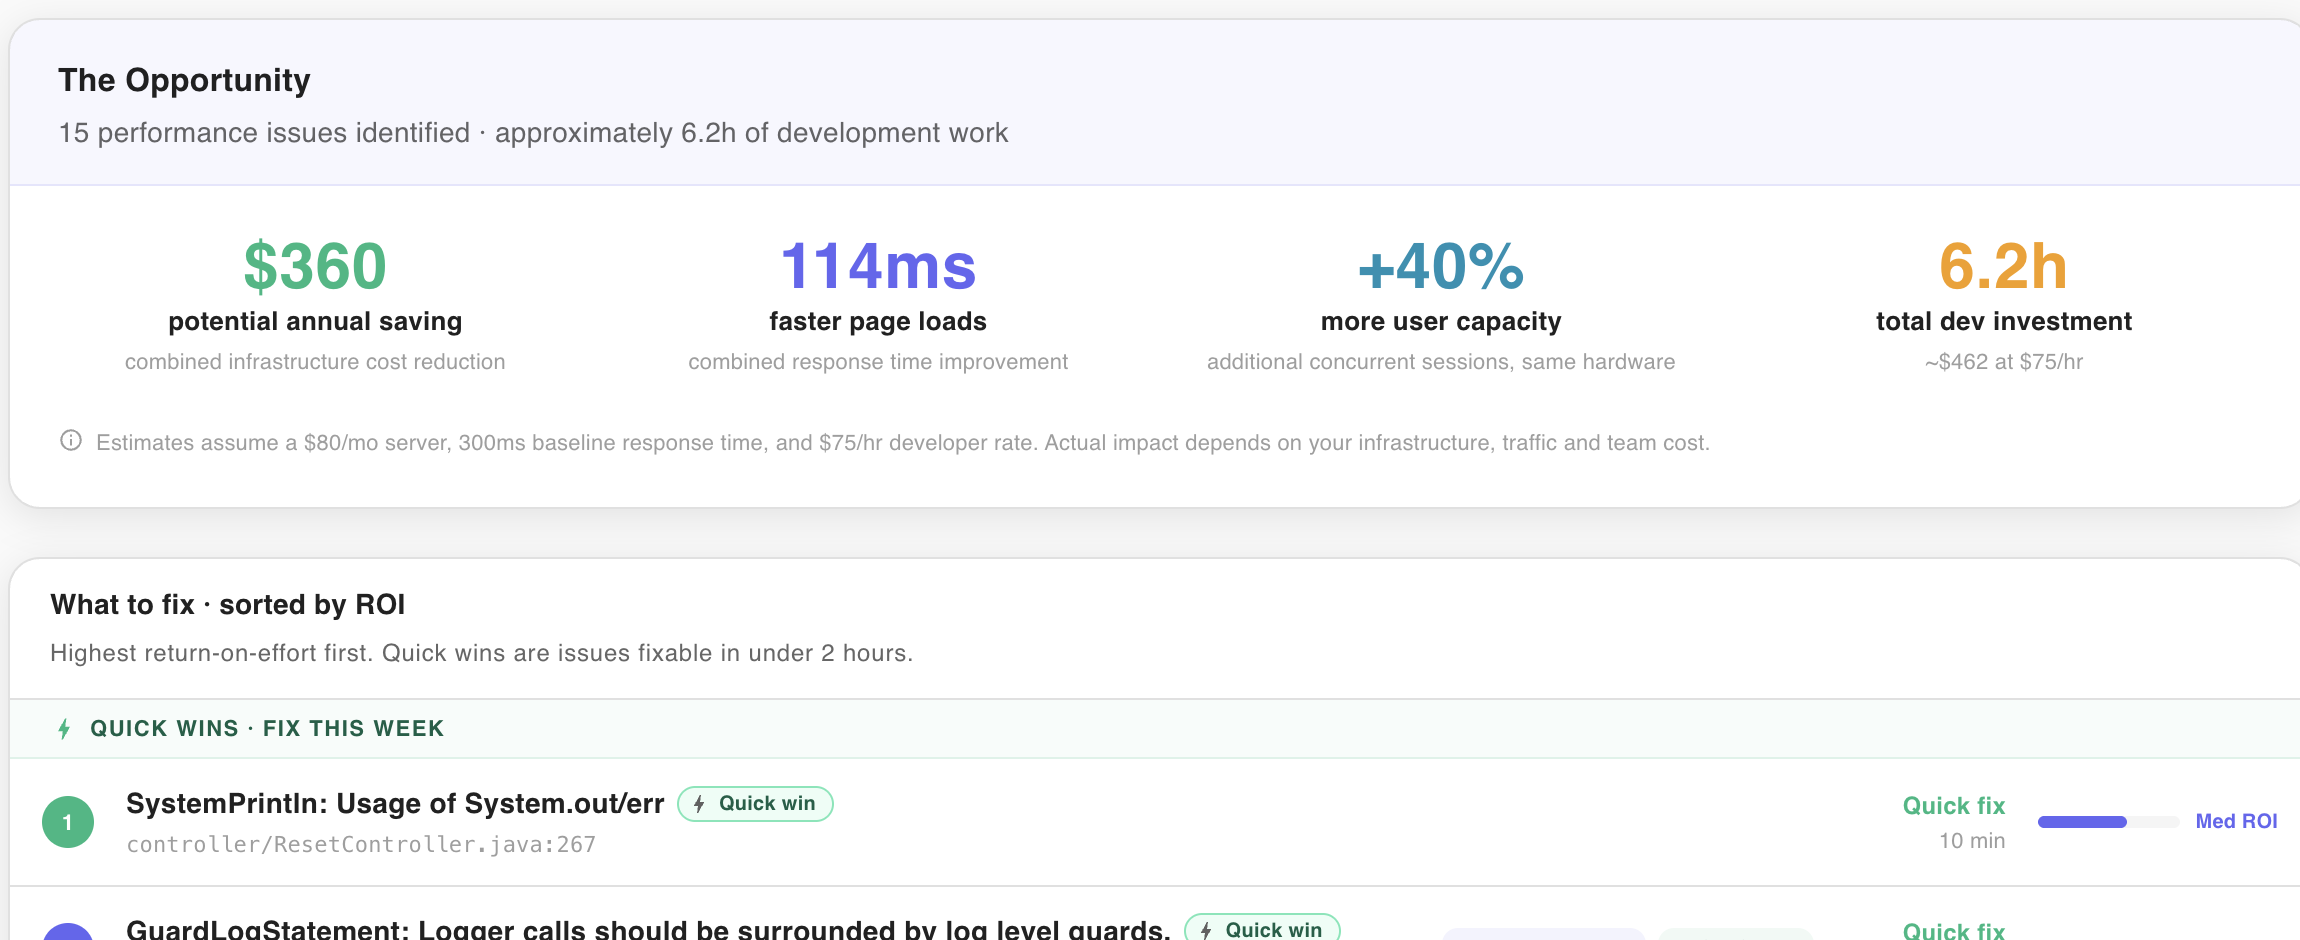Click the +40% more user capacity figure
The width and height of the screenshot is (2300, 940).
1441,266
